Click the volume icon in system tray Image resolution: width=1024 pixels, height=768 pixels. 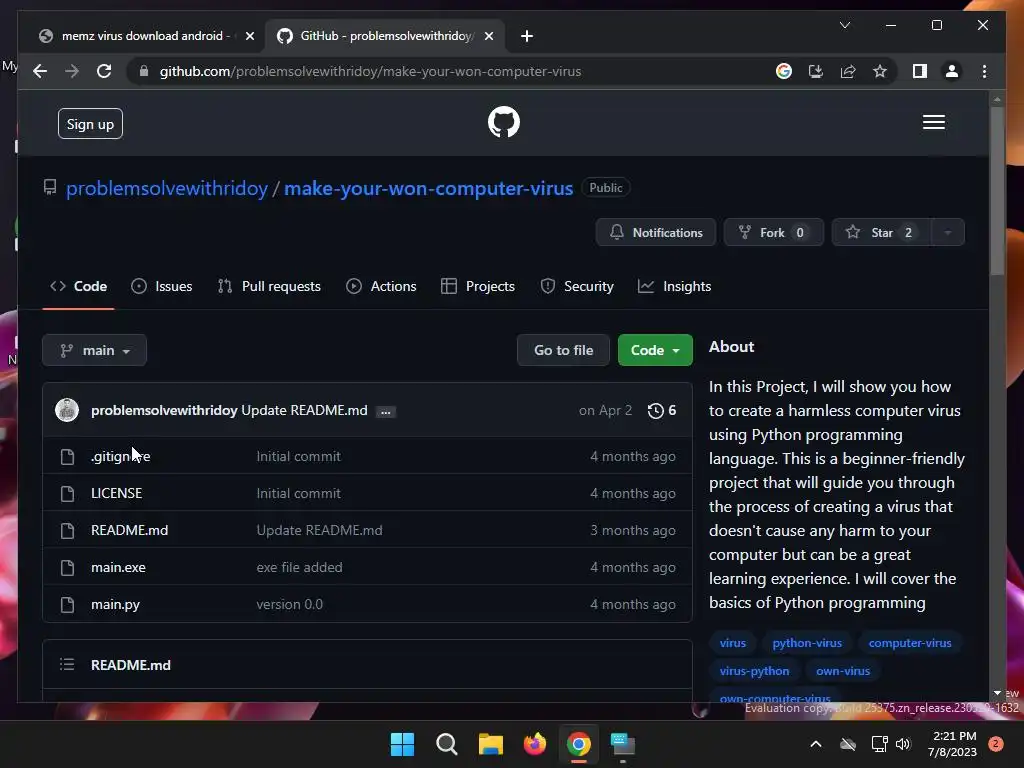pyautogui.click(x=903, y=744)
